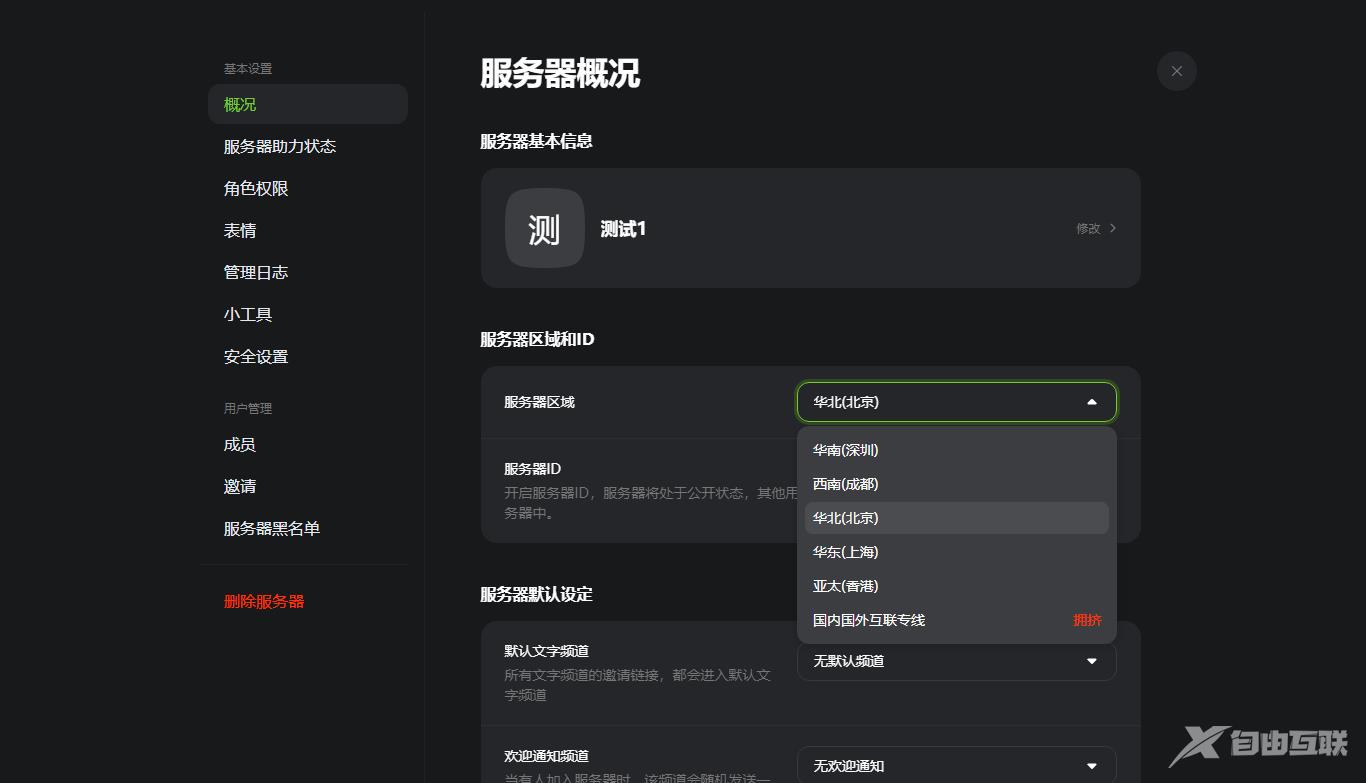This screenshot has height=783, width=1366.
Task: Click the server name 测试1
Action: [x=623, y=229]
